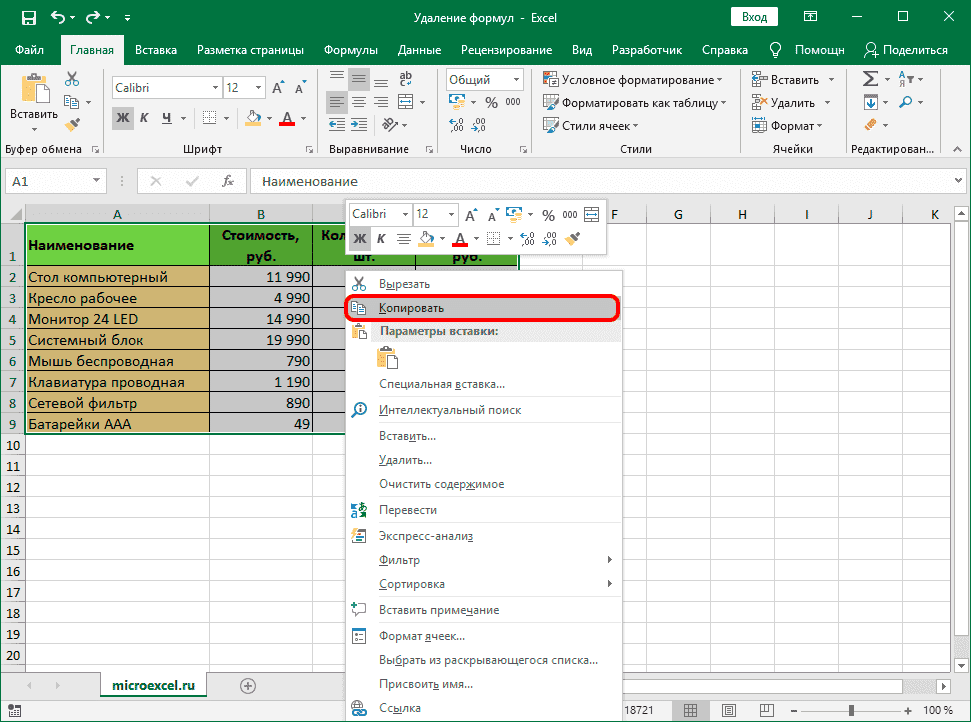Viewport: 971px width, 722px height.
Task: Toggle underline formatting in the ribbon
Action: pyautogui.click(x=166, y=118)
